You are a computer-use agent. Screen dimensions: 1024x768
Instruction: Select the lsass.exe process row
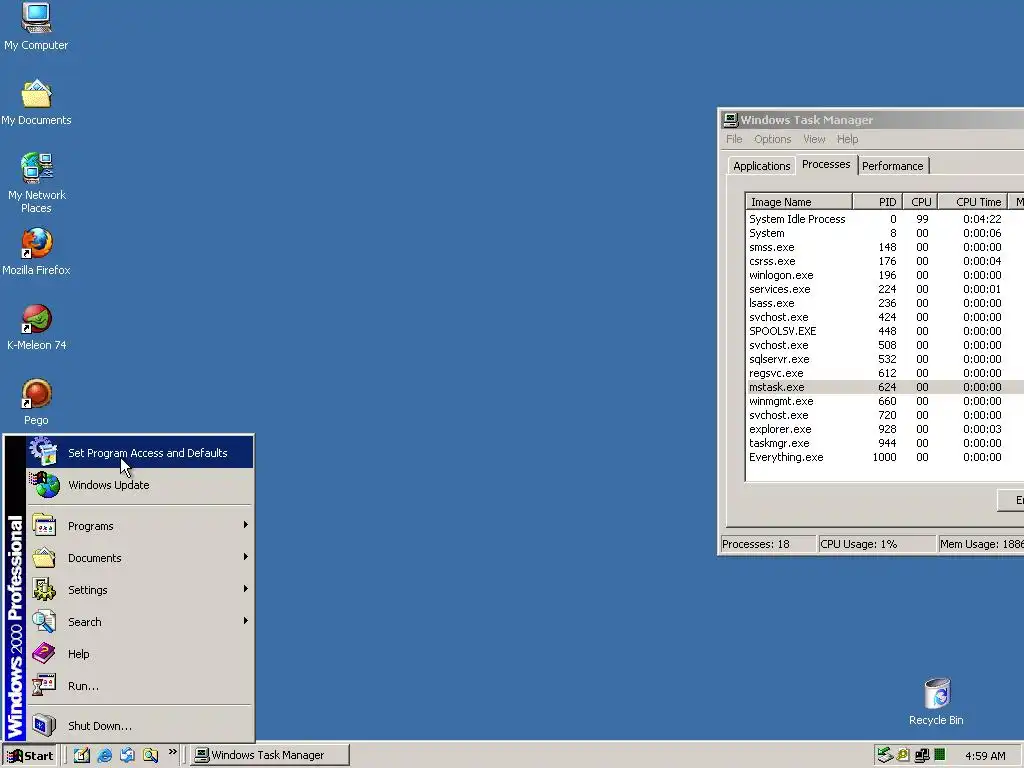coord(885,303)
